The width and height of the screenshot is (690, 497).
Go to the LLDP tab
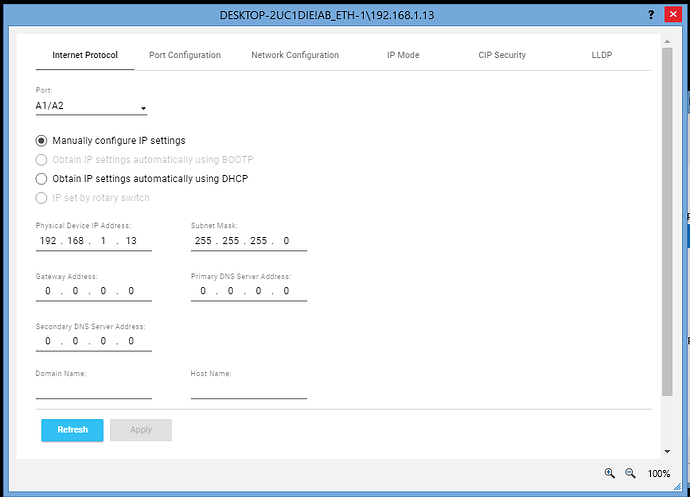click(602, 55)
